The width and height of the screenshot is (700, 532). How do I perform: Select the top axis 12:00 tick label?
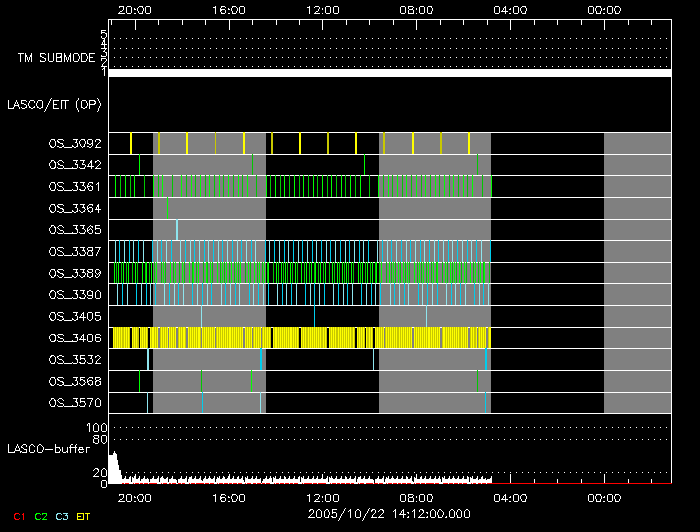pos(322,9)
